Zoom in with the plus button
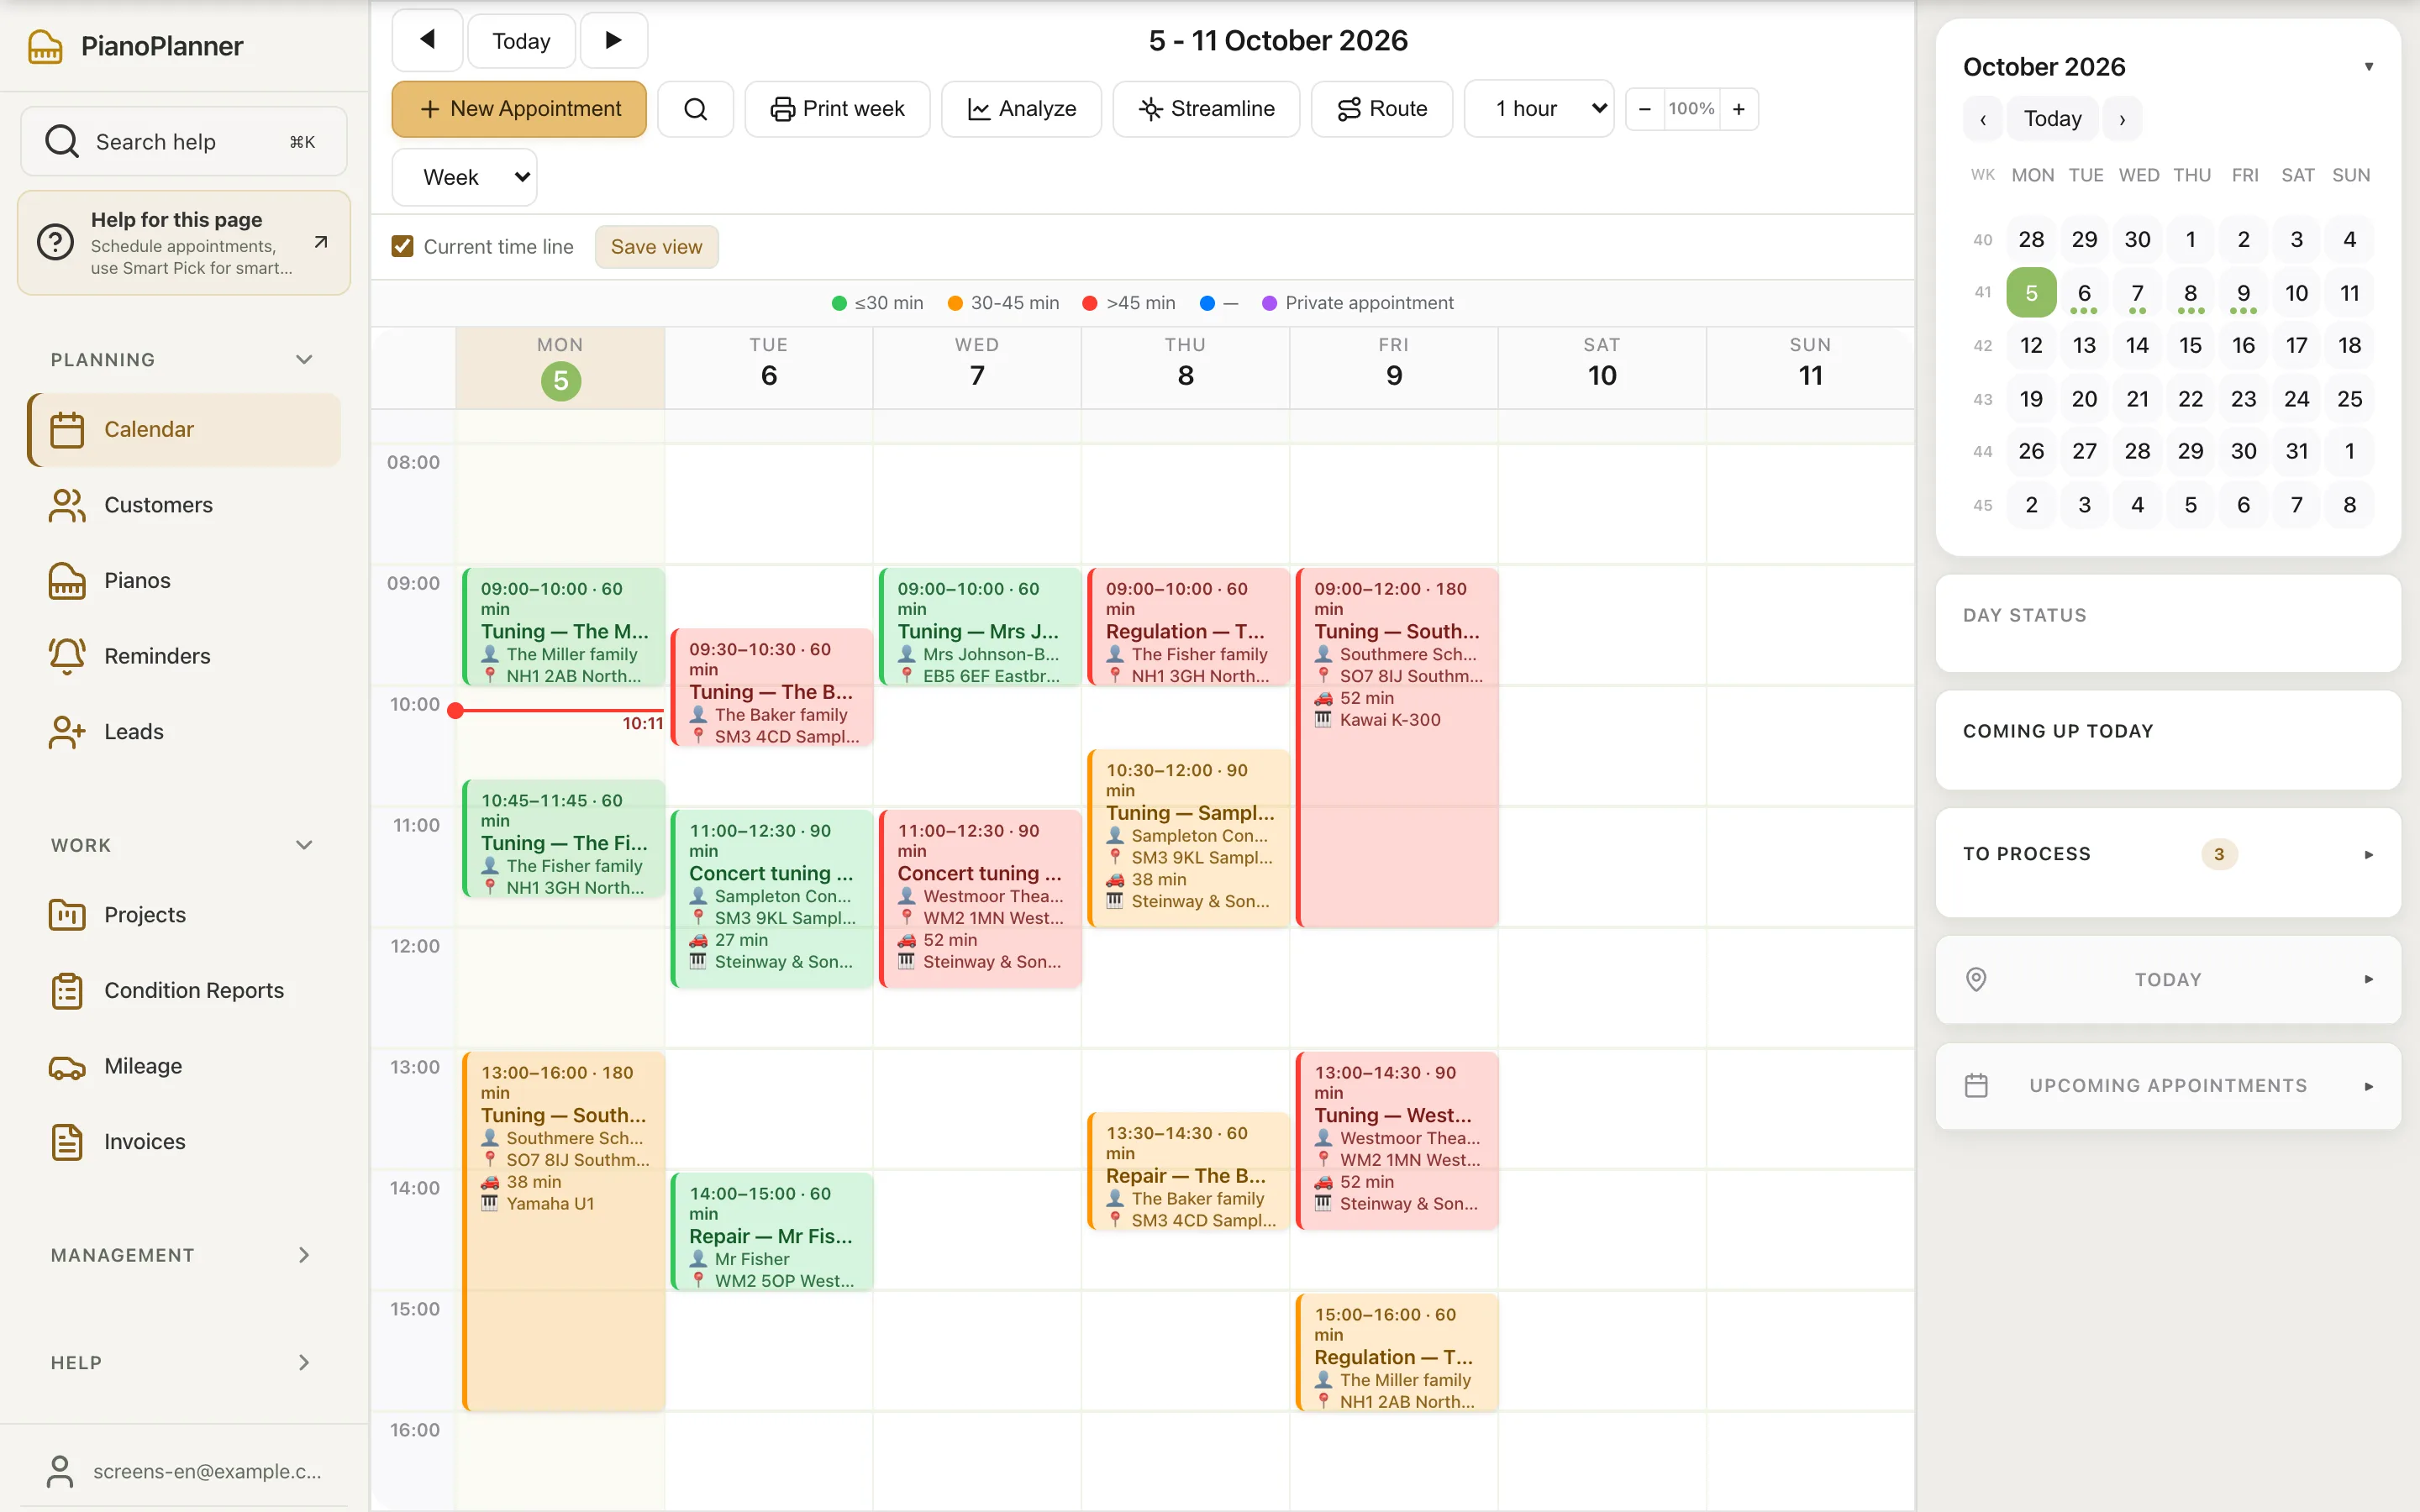 (1739, 108)
